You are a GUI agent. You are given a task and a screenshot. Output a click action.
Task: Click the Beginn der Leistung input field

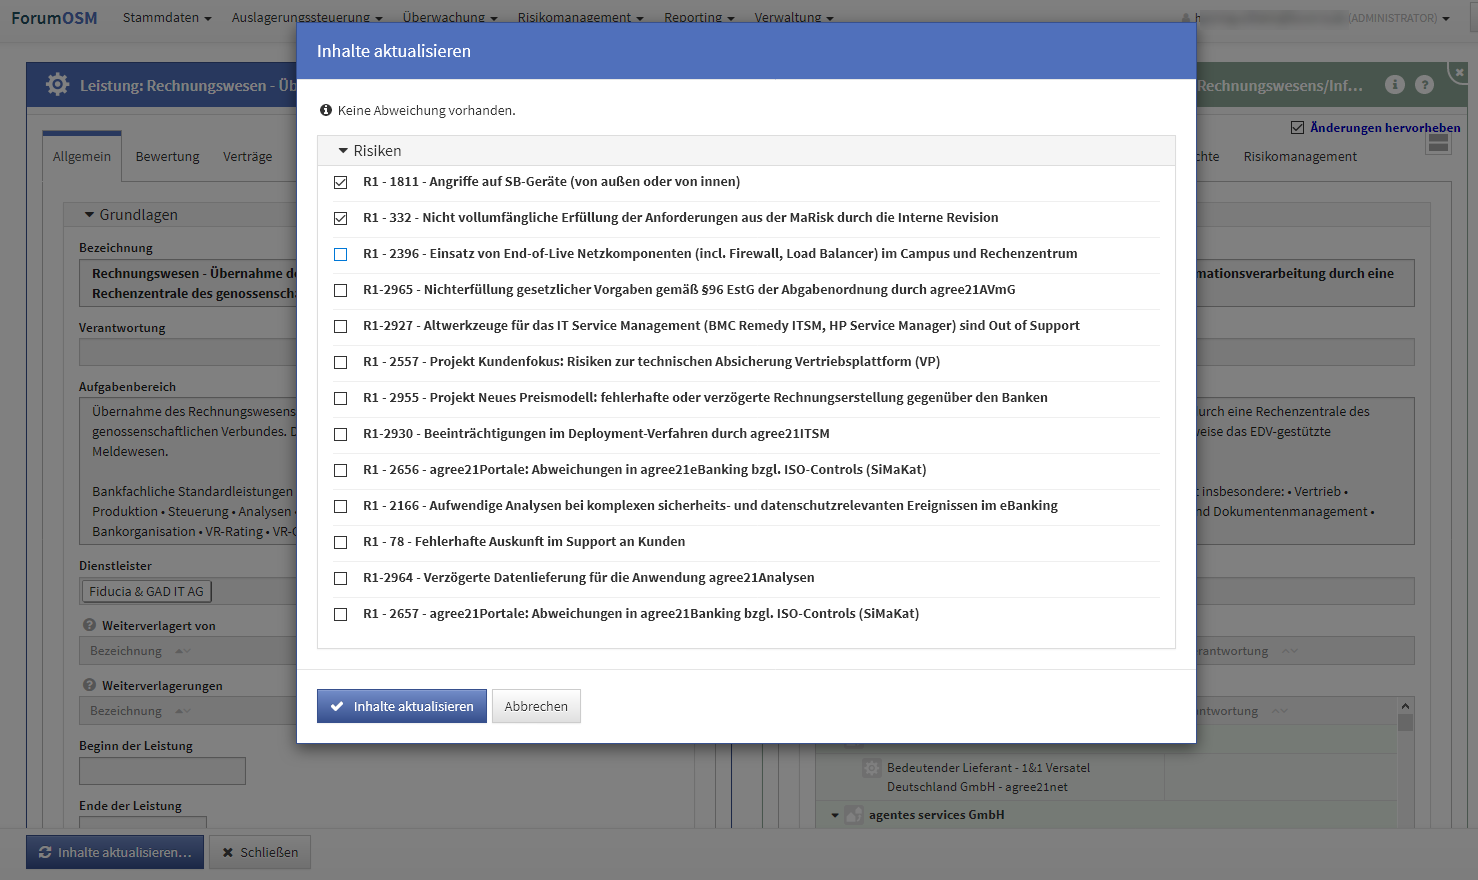162,771
